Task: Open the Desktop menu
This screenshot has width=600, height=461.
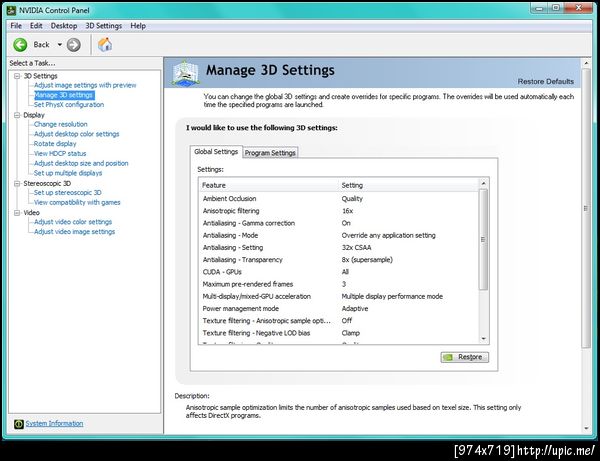Action: pos(64,26)
